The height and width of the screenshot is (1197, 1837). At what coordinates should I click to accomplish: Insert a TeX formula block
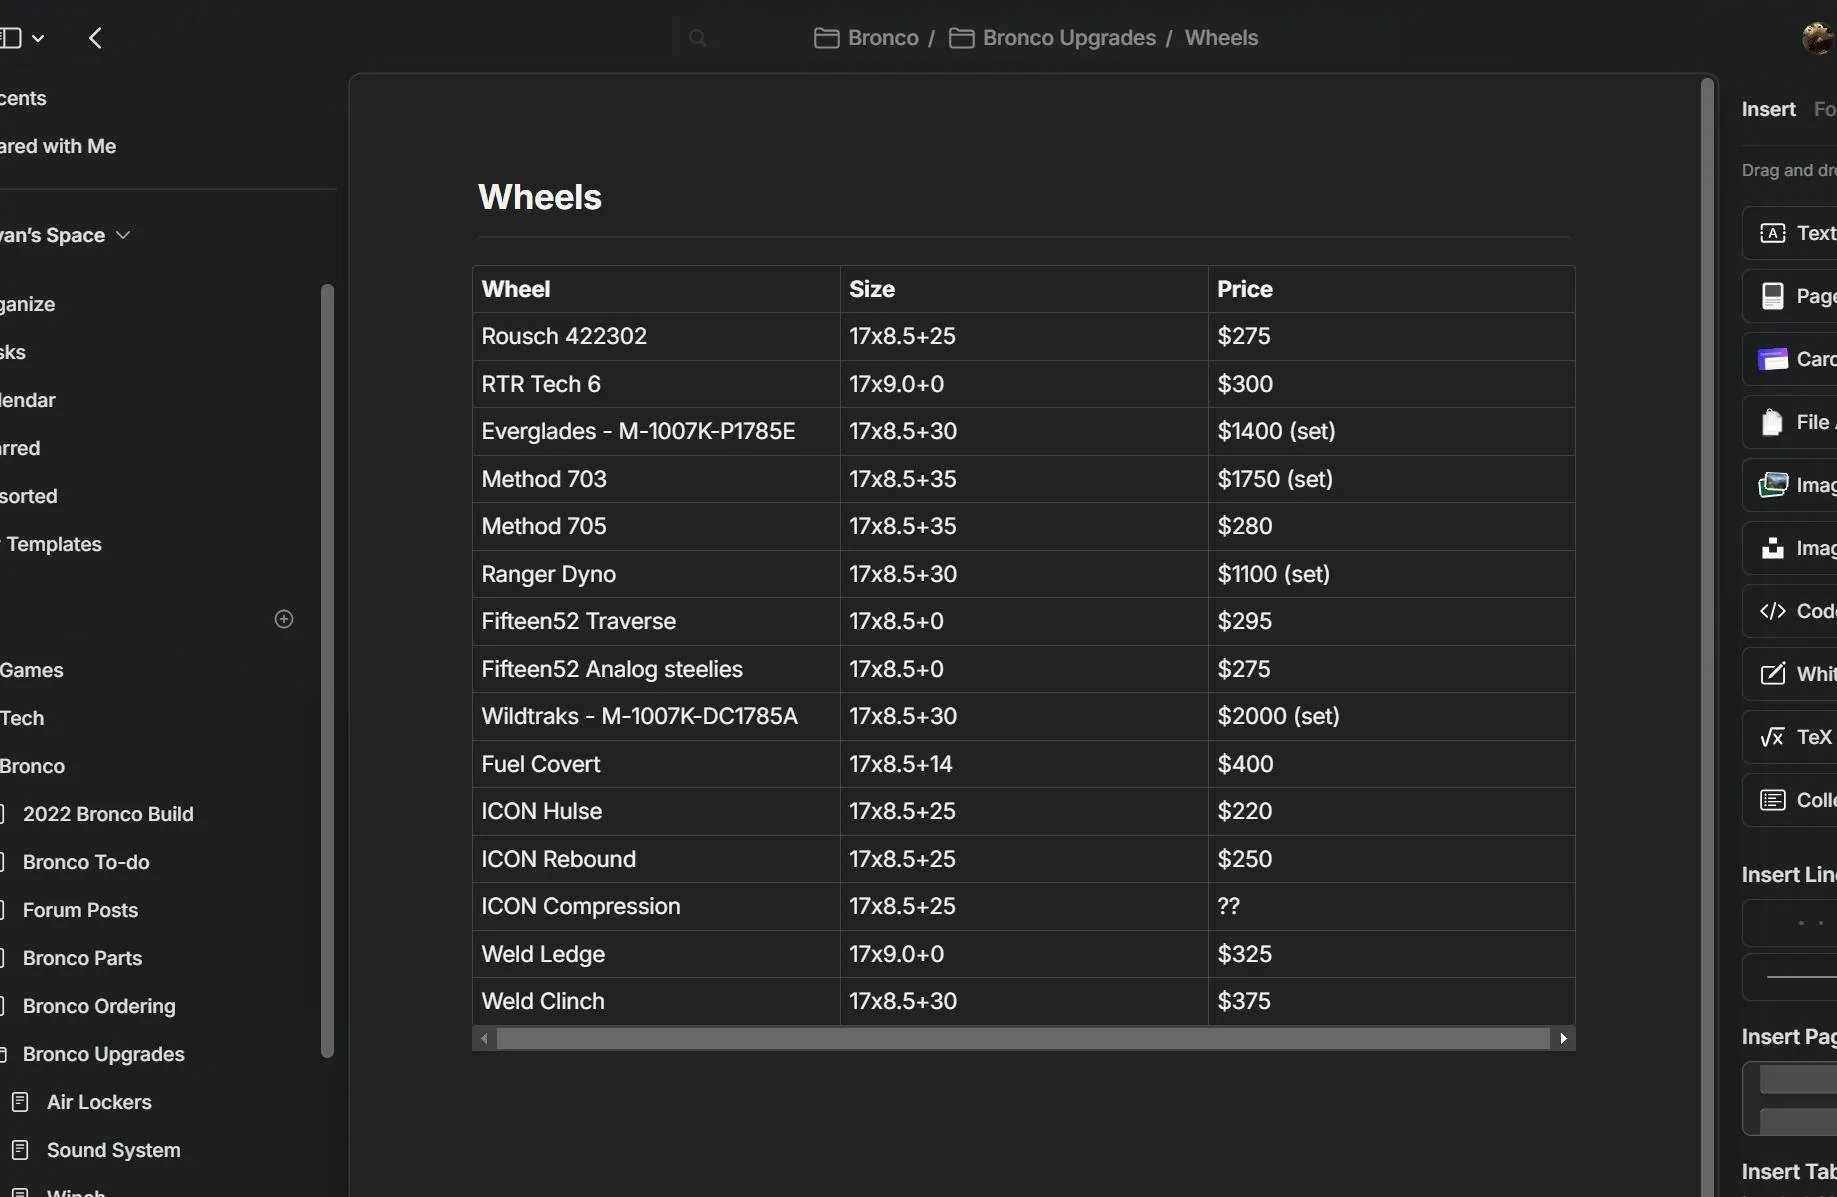click(x=1790, y=737)
